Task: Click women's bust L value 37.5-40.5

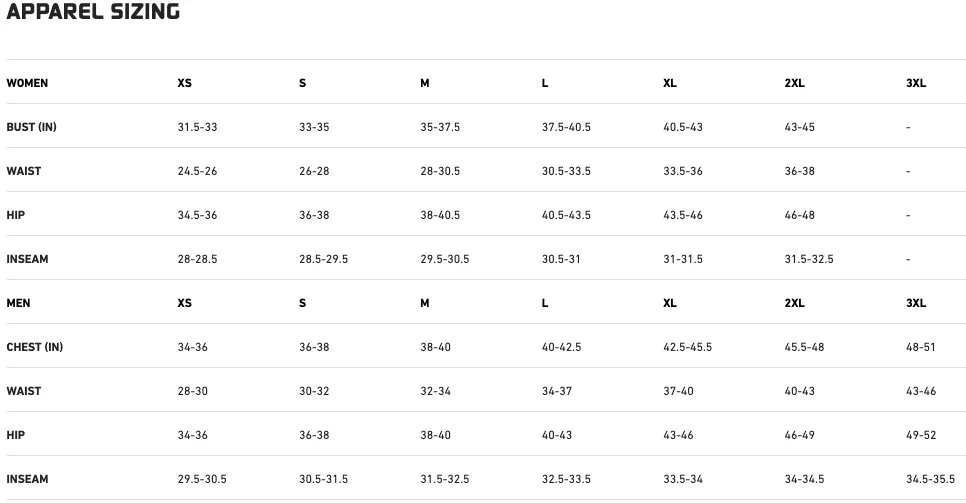Action: coord(566,127)
